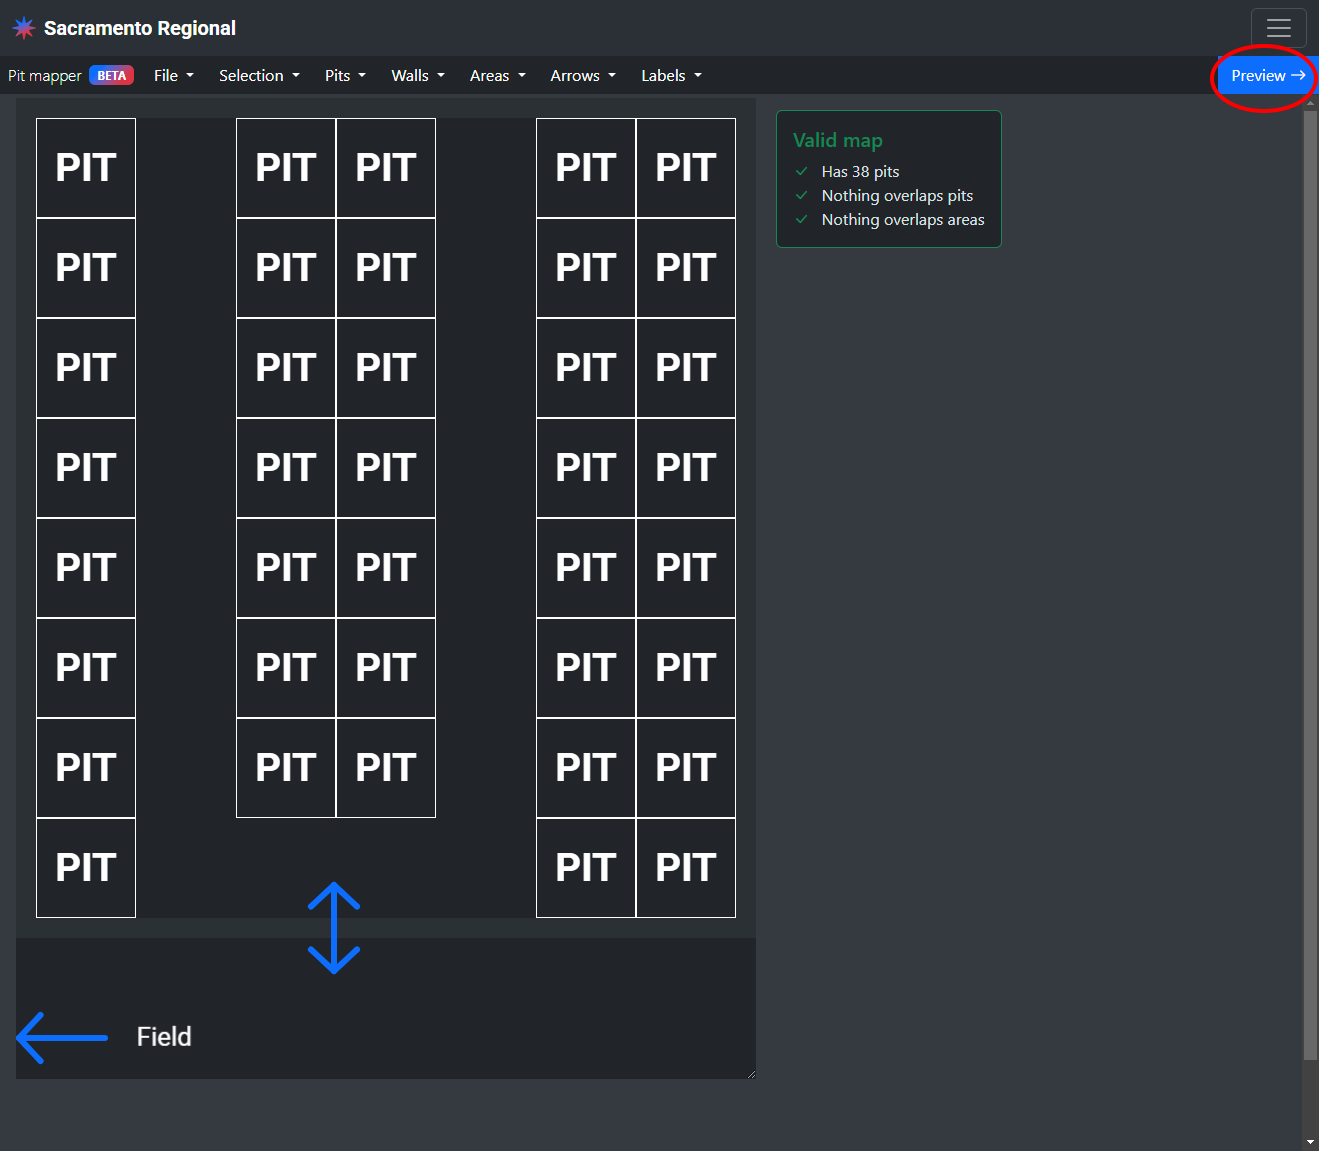
Task: Select the Field label on the map
Action: pos(164,1037)
